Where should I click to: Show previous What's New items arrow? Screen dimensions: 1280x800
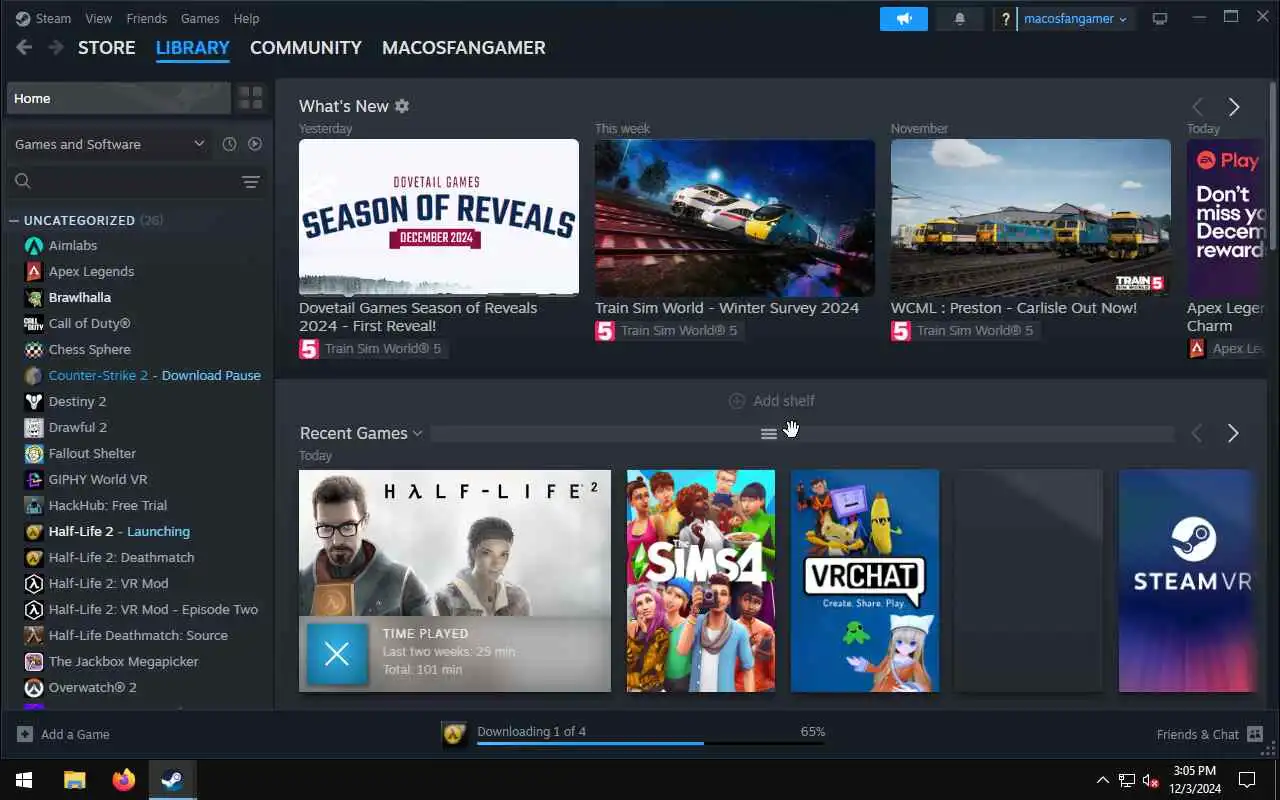point(1197,107)
